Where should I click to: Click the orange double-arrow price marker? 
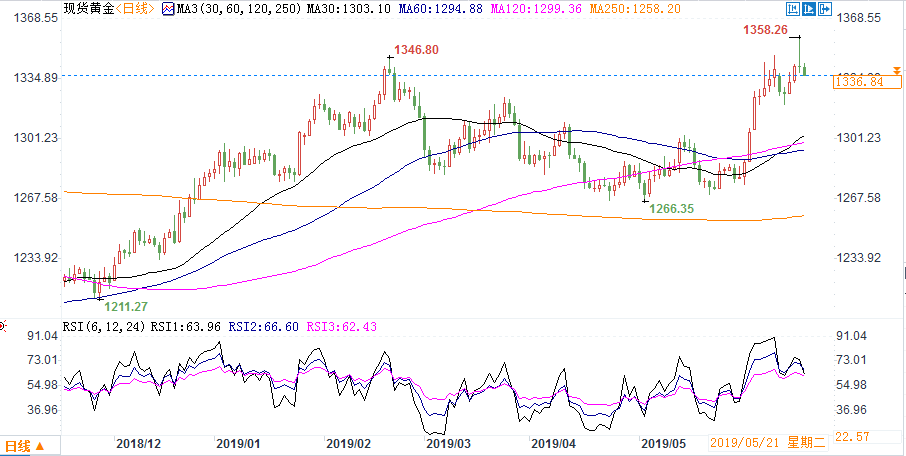pyautogui.click(x=896, y=71)
